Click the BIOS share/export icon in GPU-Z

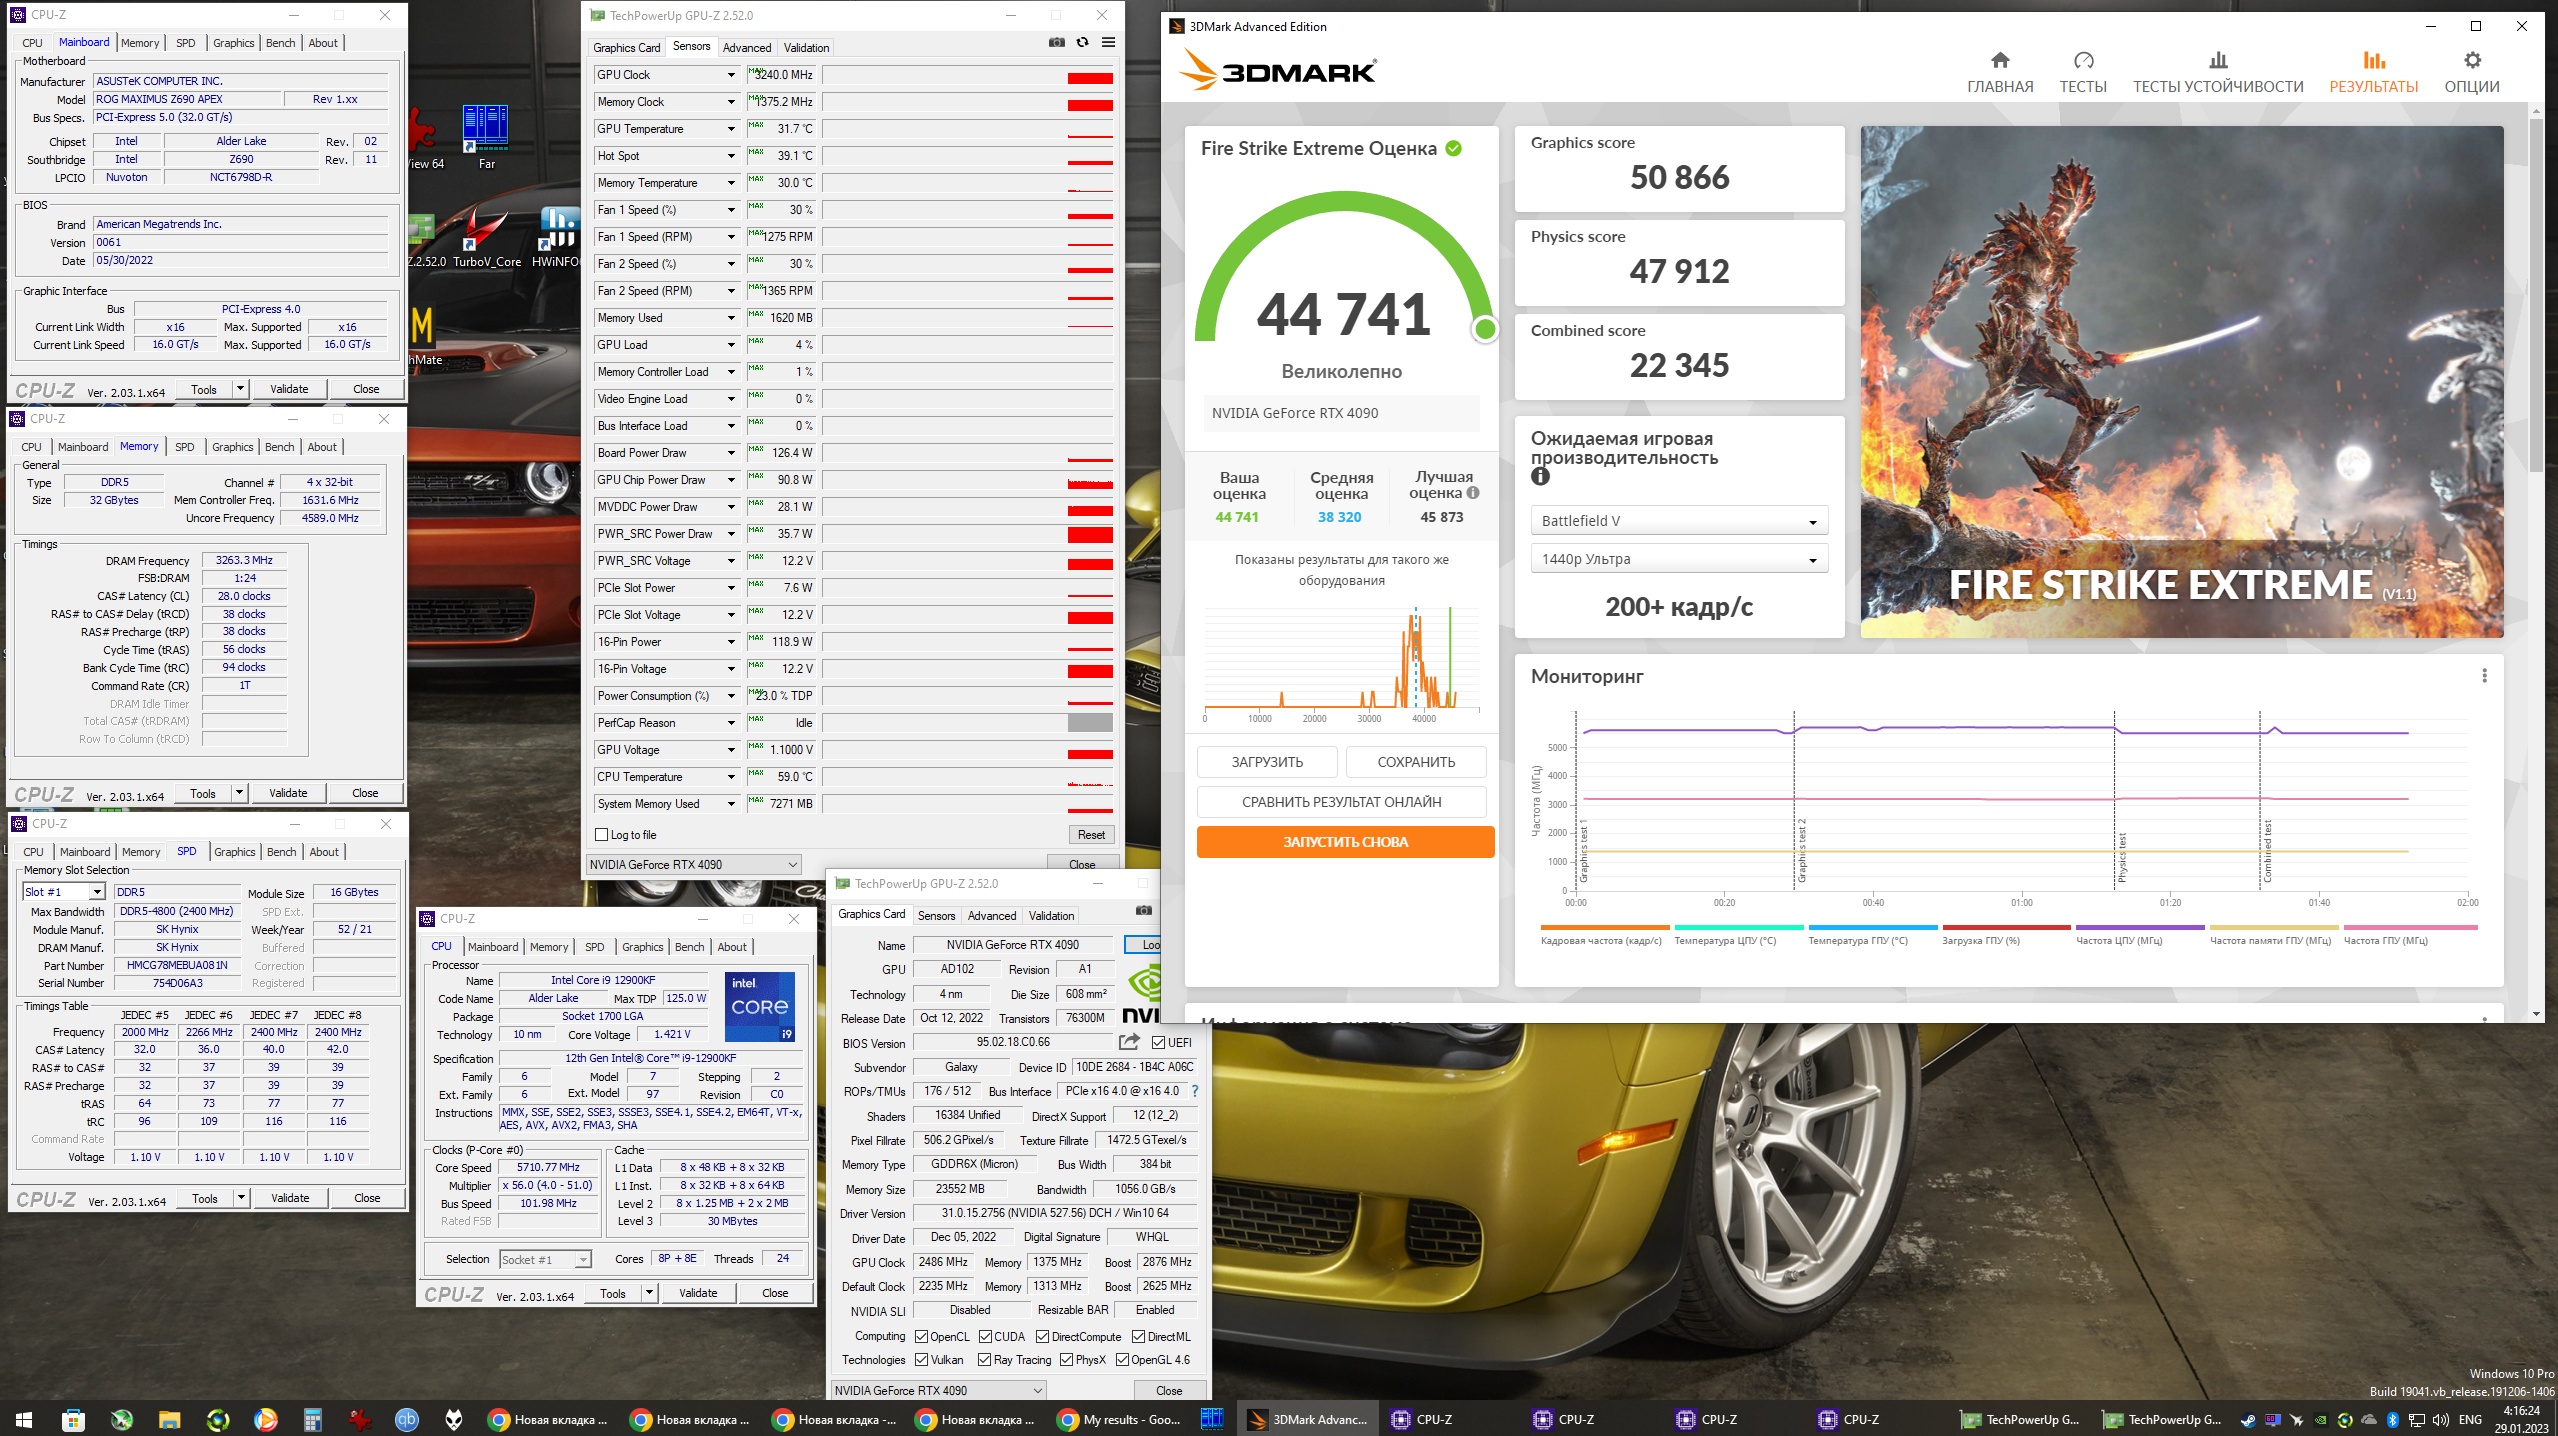1129,1041
